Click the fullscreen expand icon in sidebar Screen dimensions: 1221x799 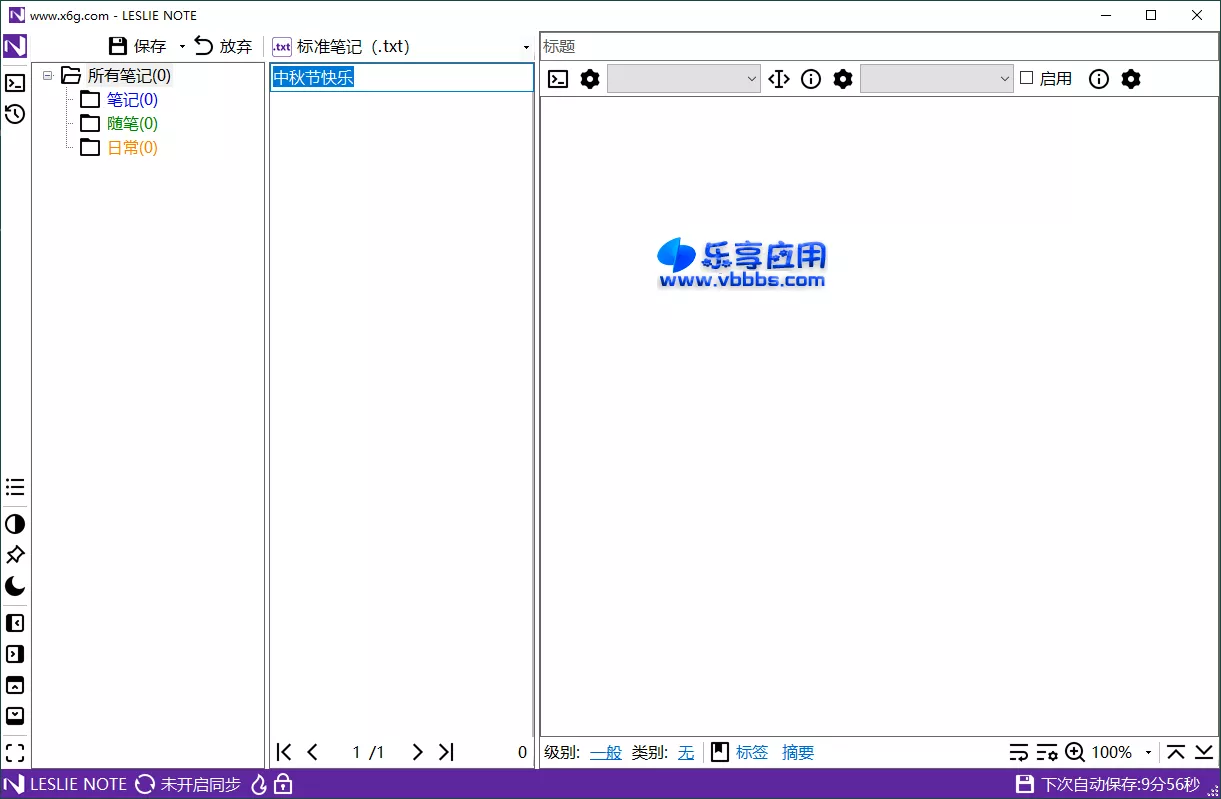pyautogui.click(x=15, y=752)
